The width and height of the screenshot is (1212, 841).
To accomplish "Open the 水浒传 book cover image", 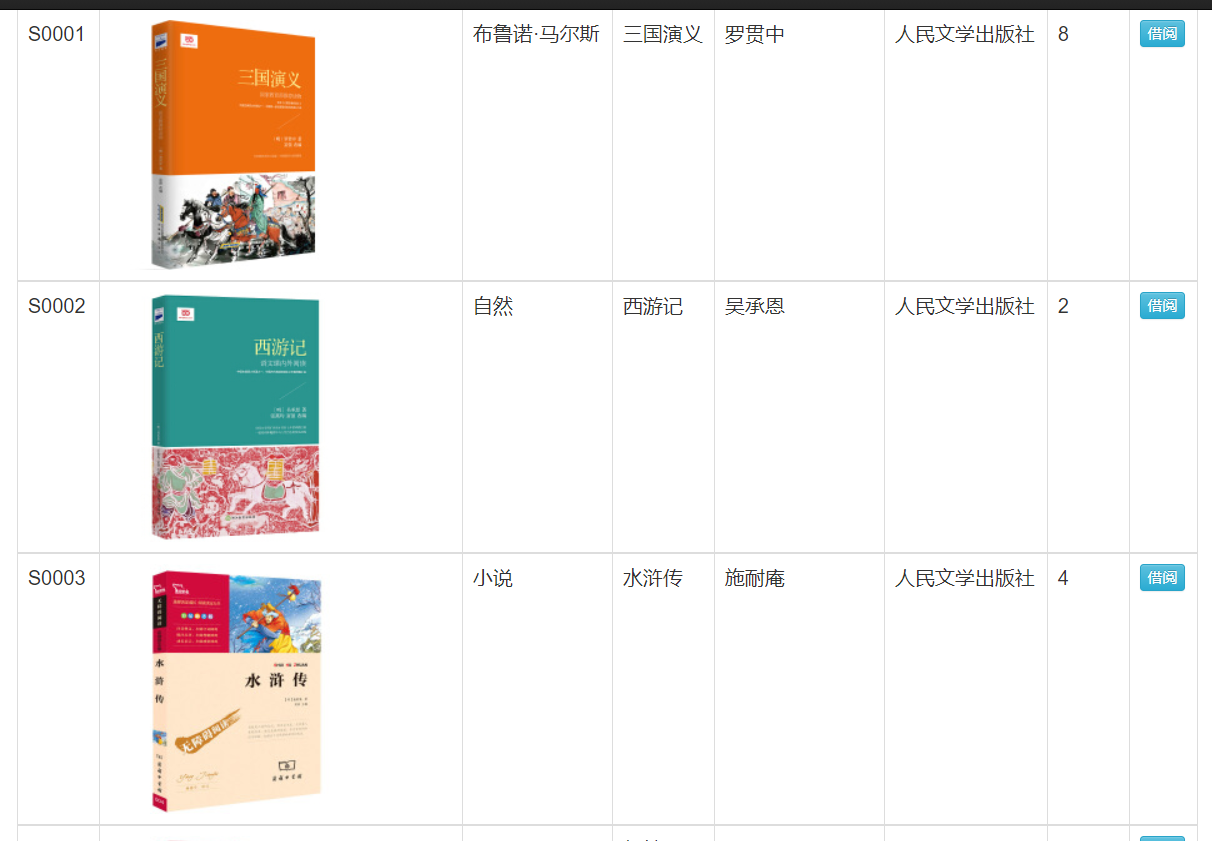I will pos(236,690).
